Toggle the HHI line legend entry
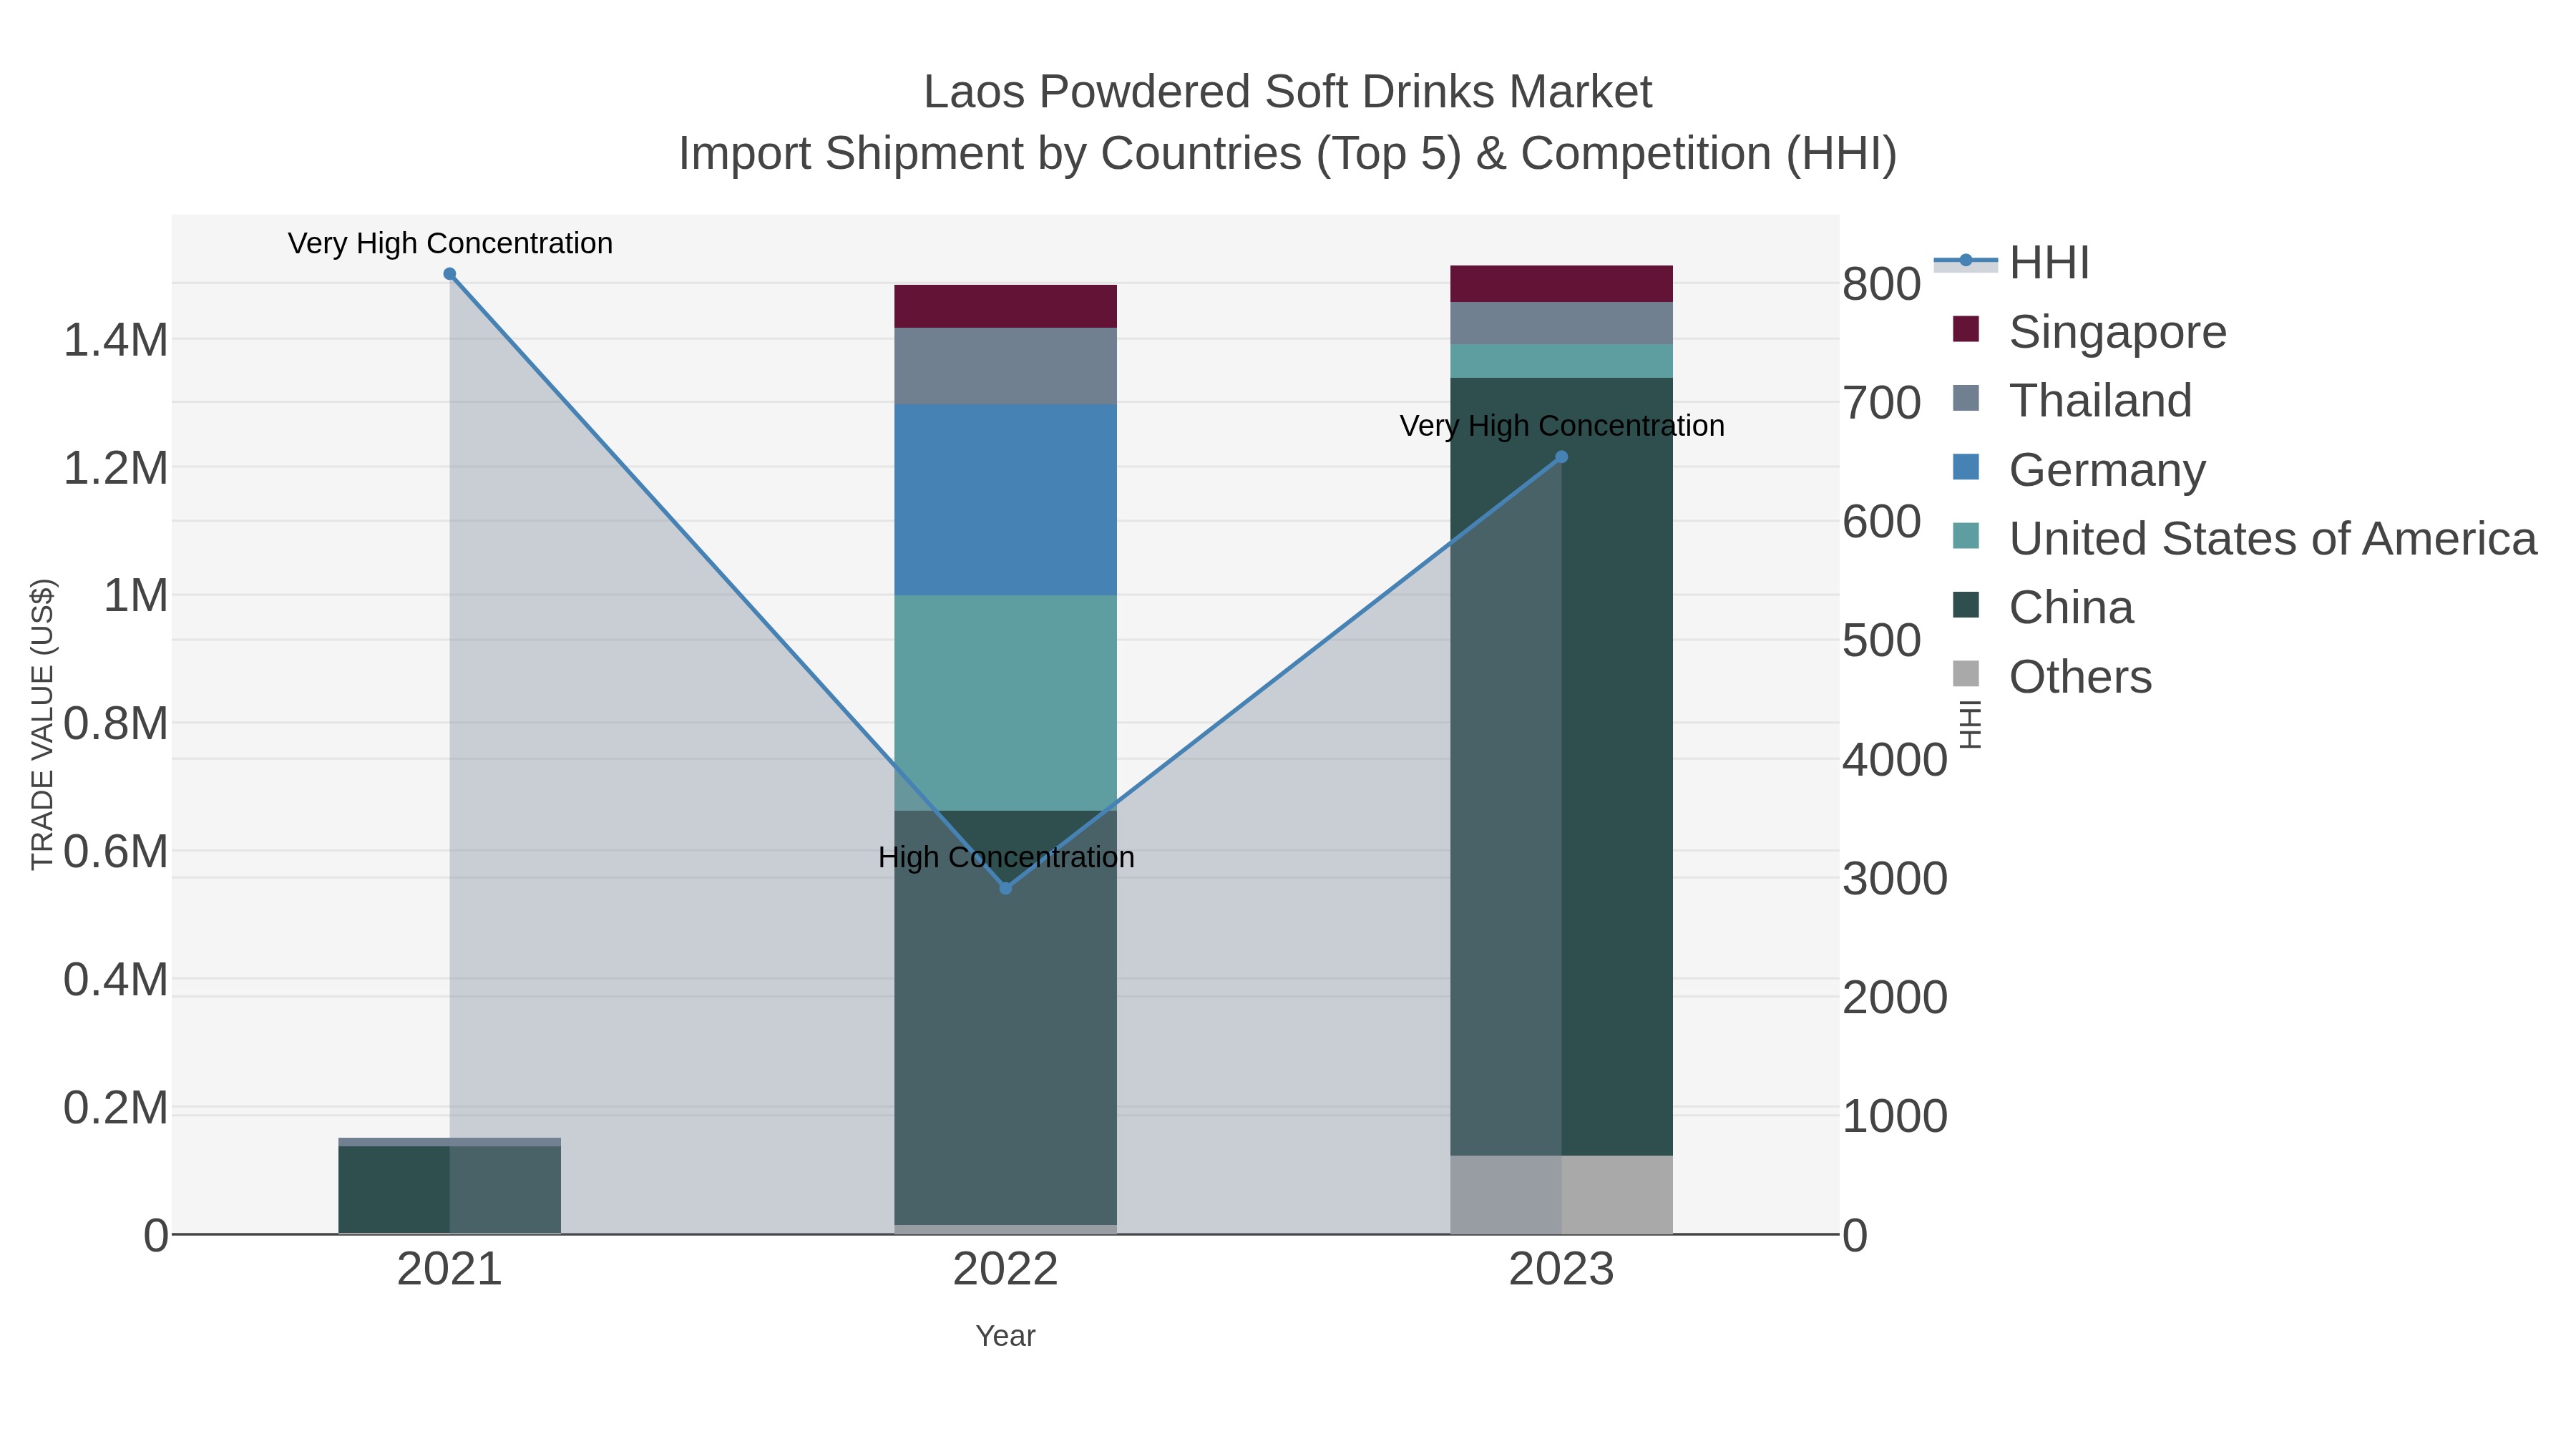 coord(2012,263)
